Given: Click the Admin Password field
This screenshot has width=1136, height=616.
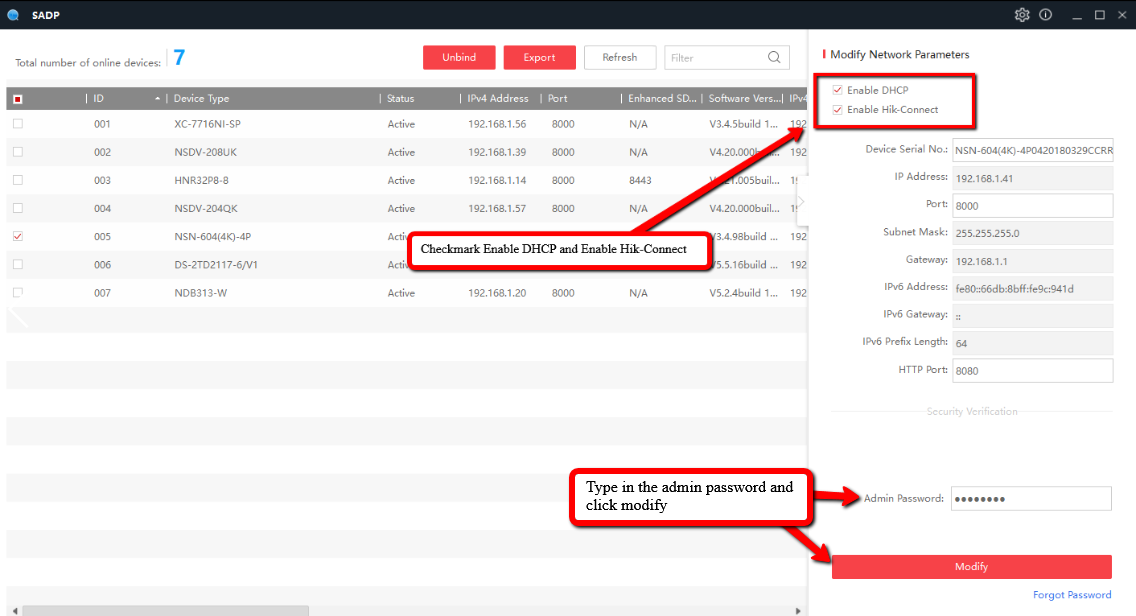Looking at the screenshot, I should pyautogui.click(x=1031, y=499).
